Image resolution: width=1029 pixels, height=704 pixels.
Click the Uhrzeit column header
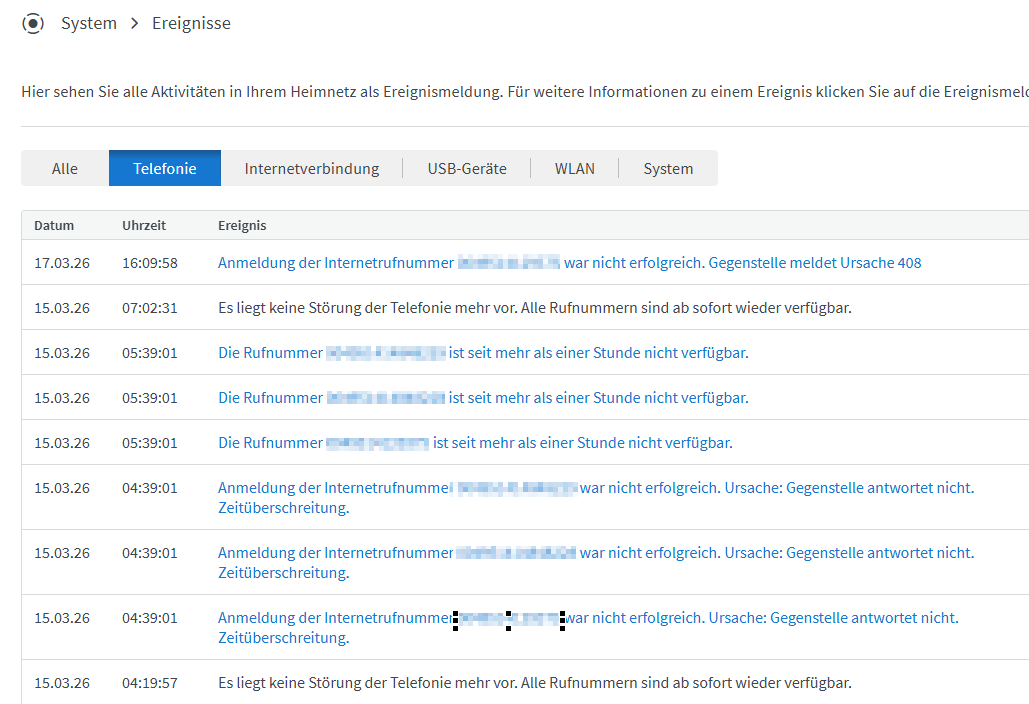click(x=144, y=226)
